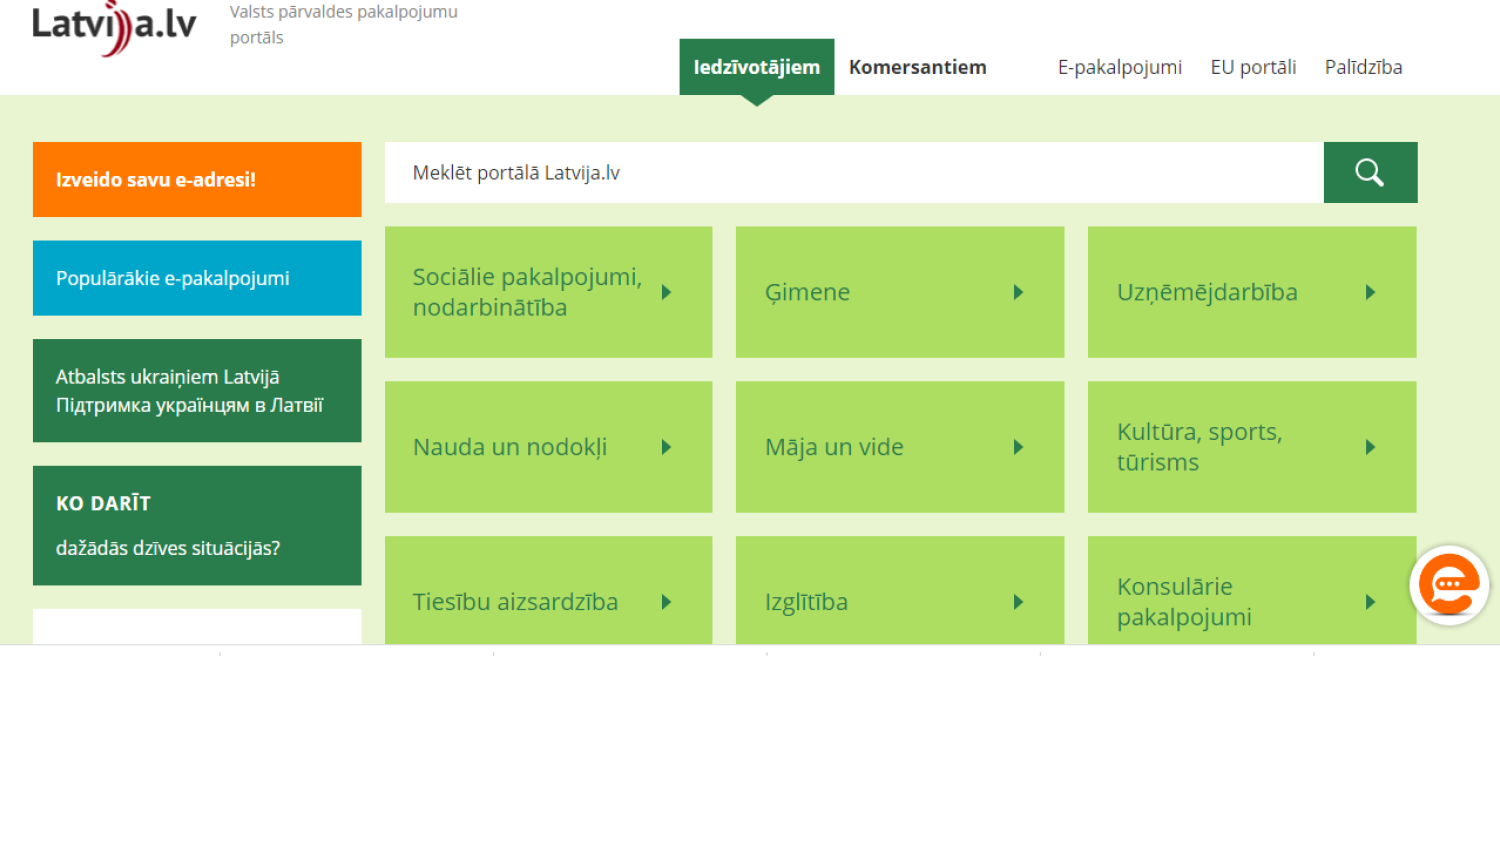The height and width of the screenshot is (860, 1500).
Task: Click arrow on Nauda un nodokļi tile
Action: point(666,447)
